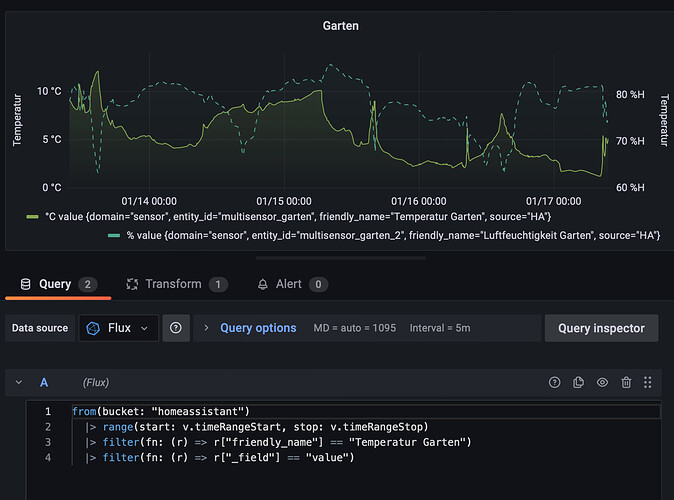Click the 01/15 00:00 axis label
Viewport: 674px width, 500px height.
click(x=284, y=201)
